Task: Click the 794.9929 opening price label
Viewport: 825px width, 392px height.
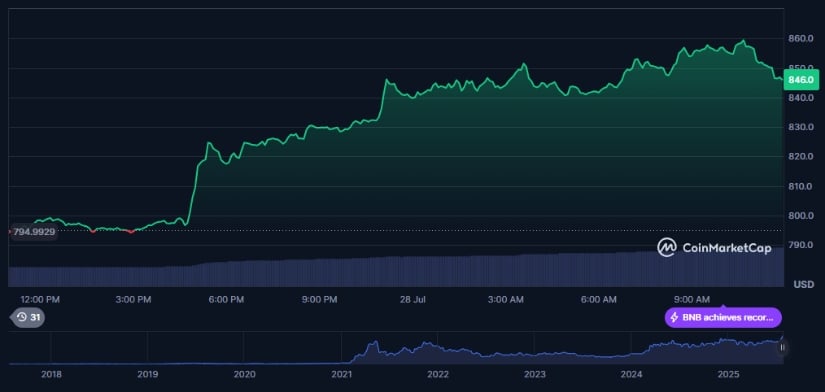Action: pyautogui.click(x=33, y=232)
